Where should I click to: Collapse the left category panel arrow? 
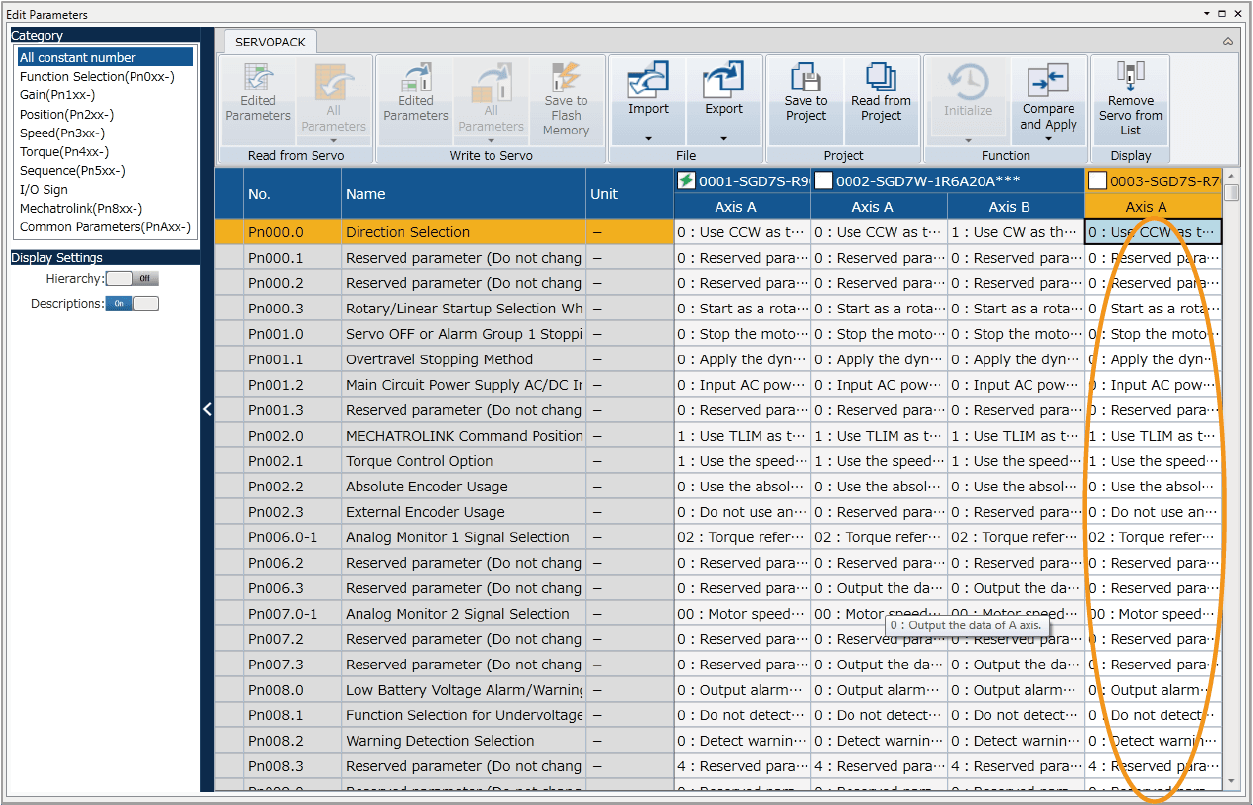(207, 409)
